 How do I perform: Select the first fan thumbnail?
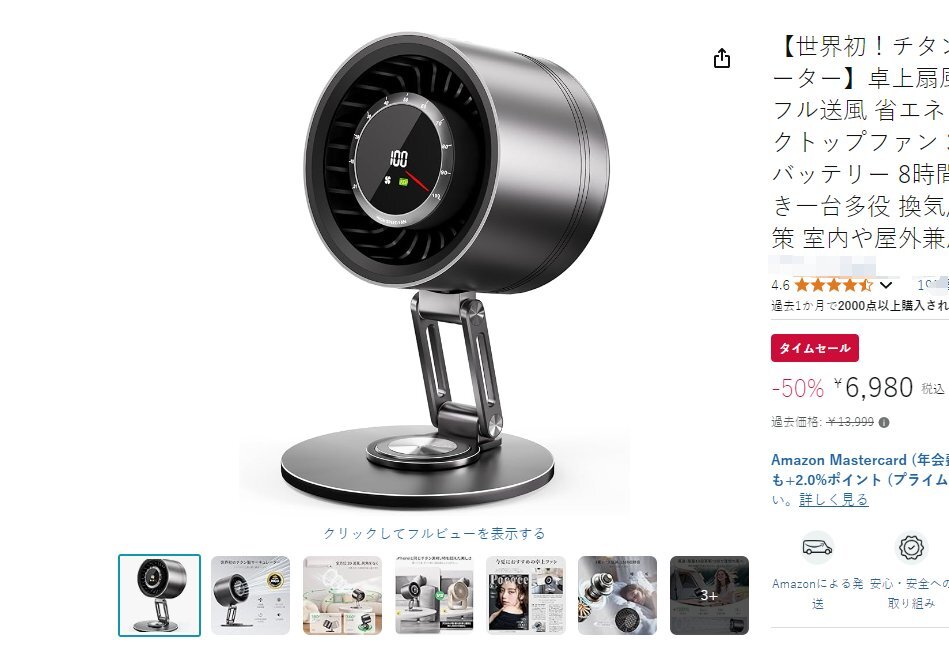[159, 595]
